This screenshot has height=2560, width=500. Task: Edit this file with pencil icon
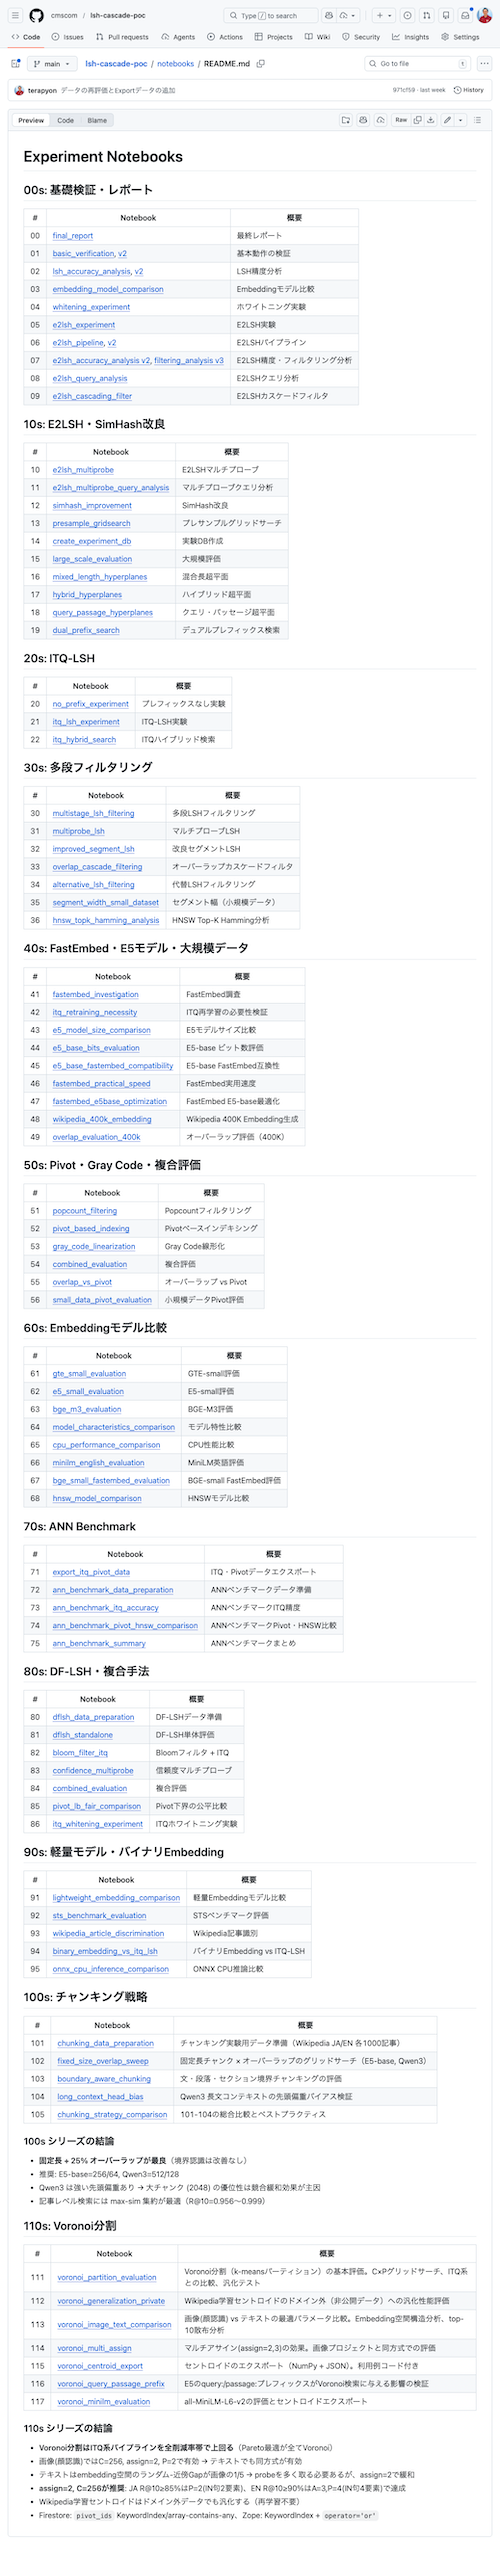pyautogui.click(x=448, y=120)
